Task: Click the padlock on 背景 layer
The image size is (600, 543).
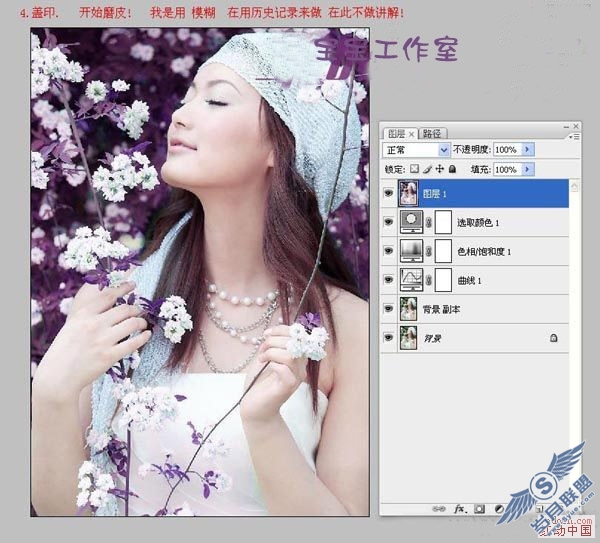Action: point(553,338)
